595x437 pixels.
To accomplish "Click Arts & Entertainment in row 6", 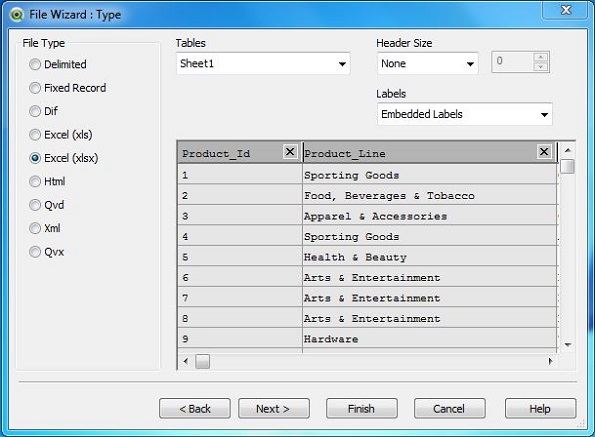I will [430, 277].
